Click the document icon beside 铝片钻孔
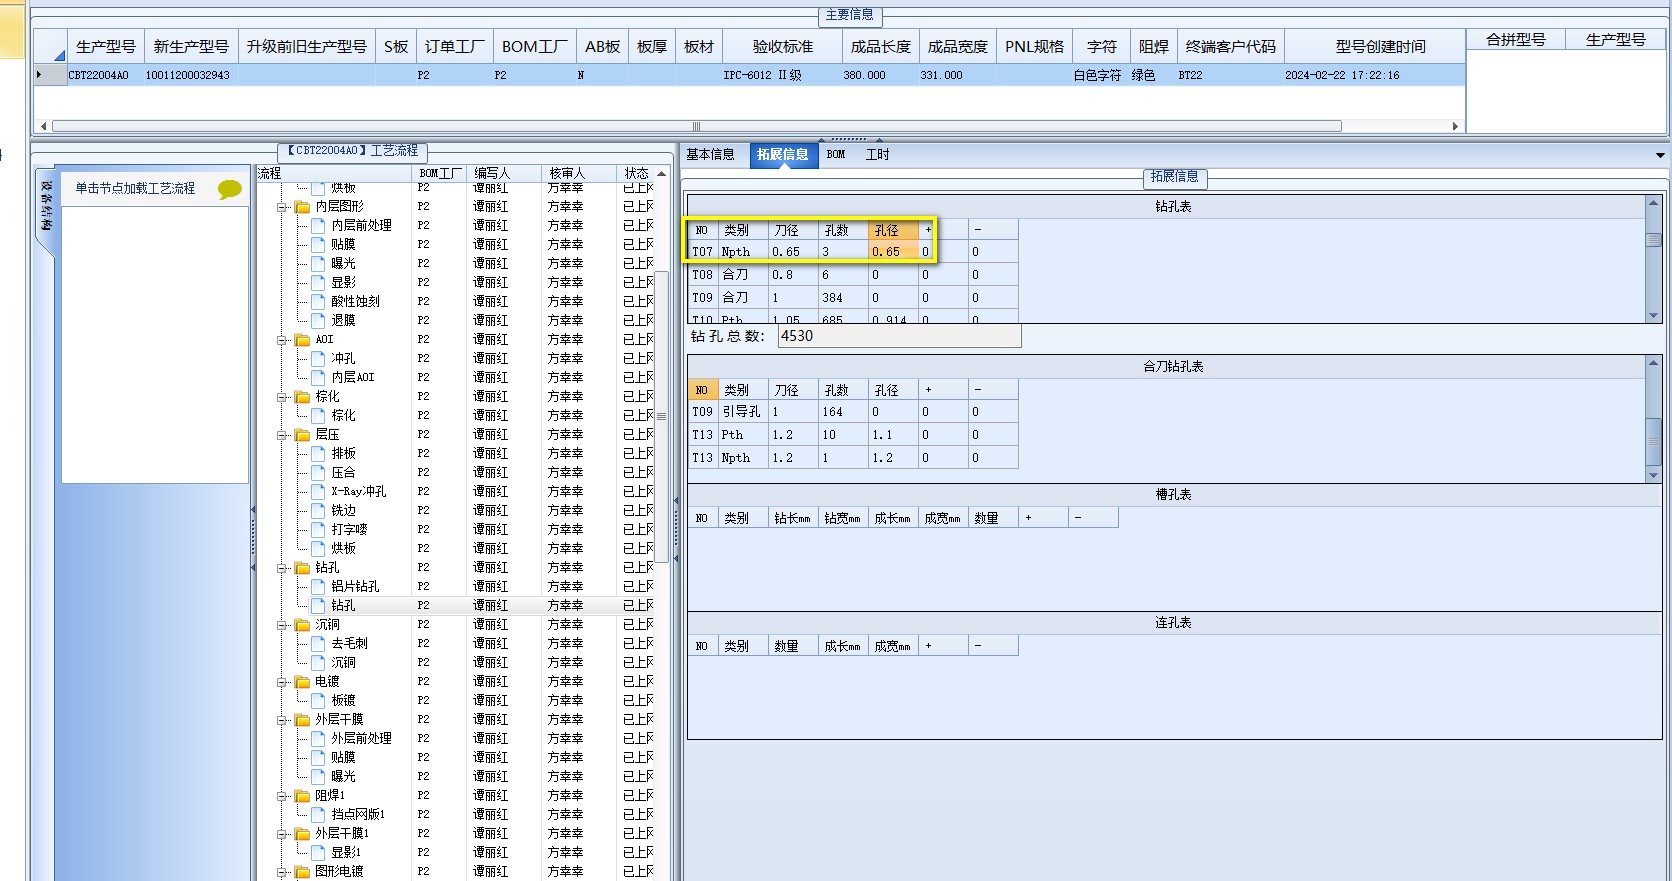The width and height of the screenshot is (1672, 881). pos(318,587)
